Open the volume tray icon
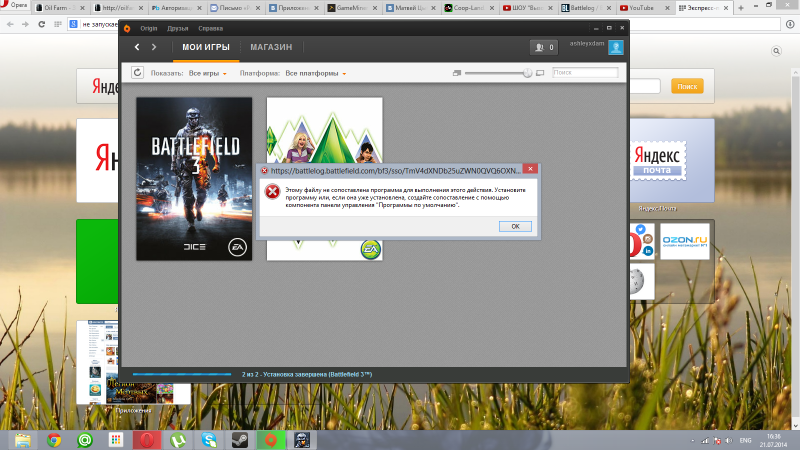800x450 pixels. [728, 440]
